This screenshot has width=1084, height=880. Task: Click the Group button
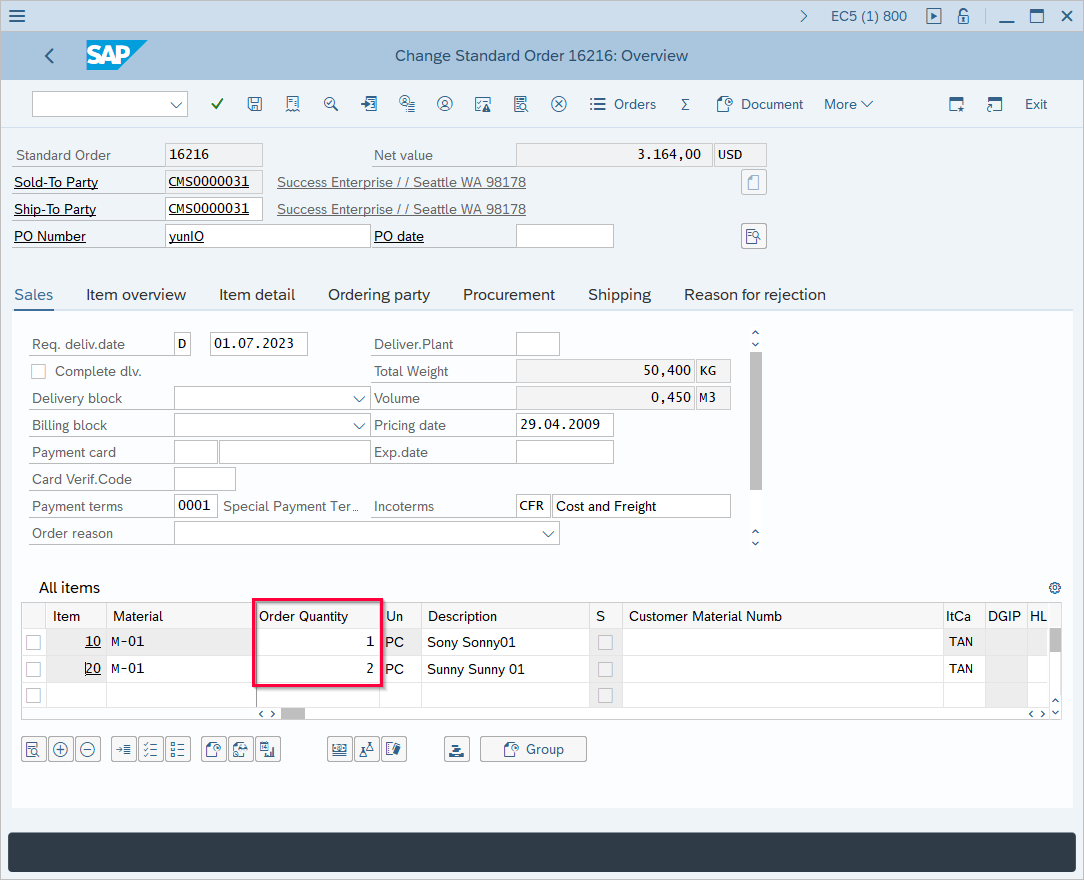pos(533,749)
